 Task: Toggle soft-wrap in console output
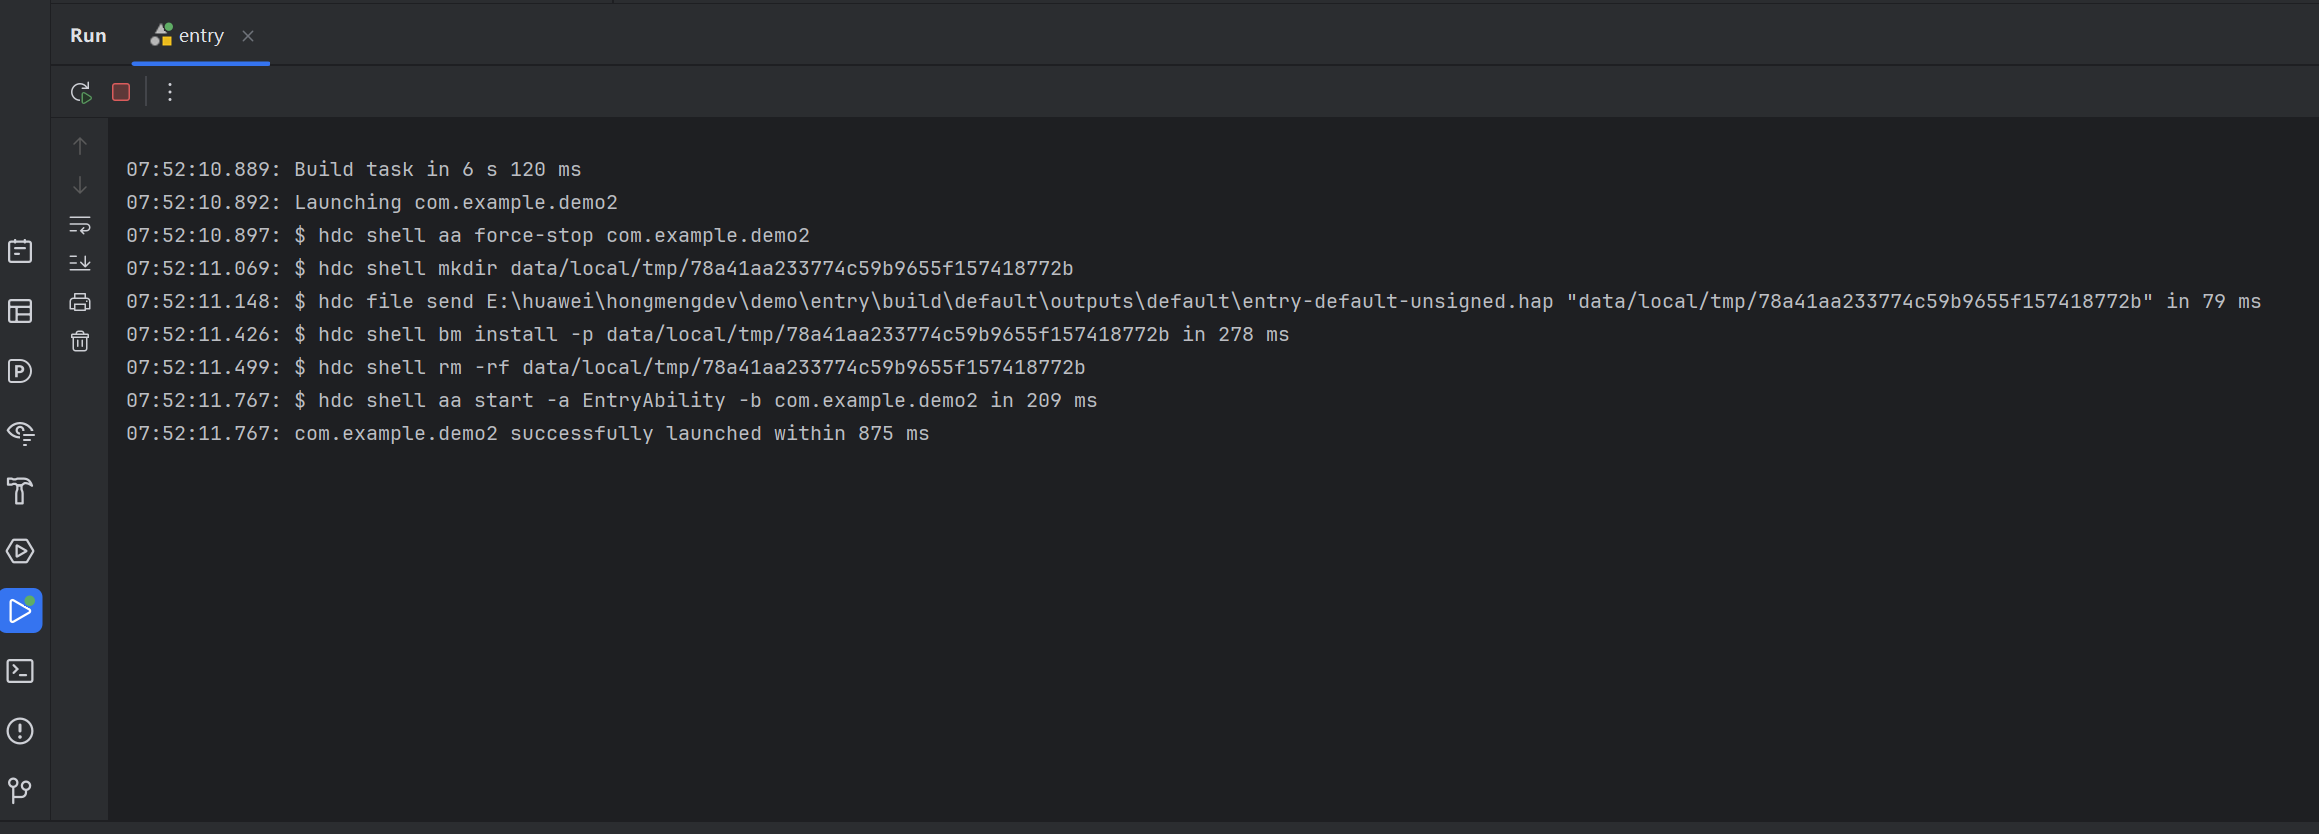pyautogui.click(x=80, y=225)
